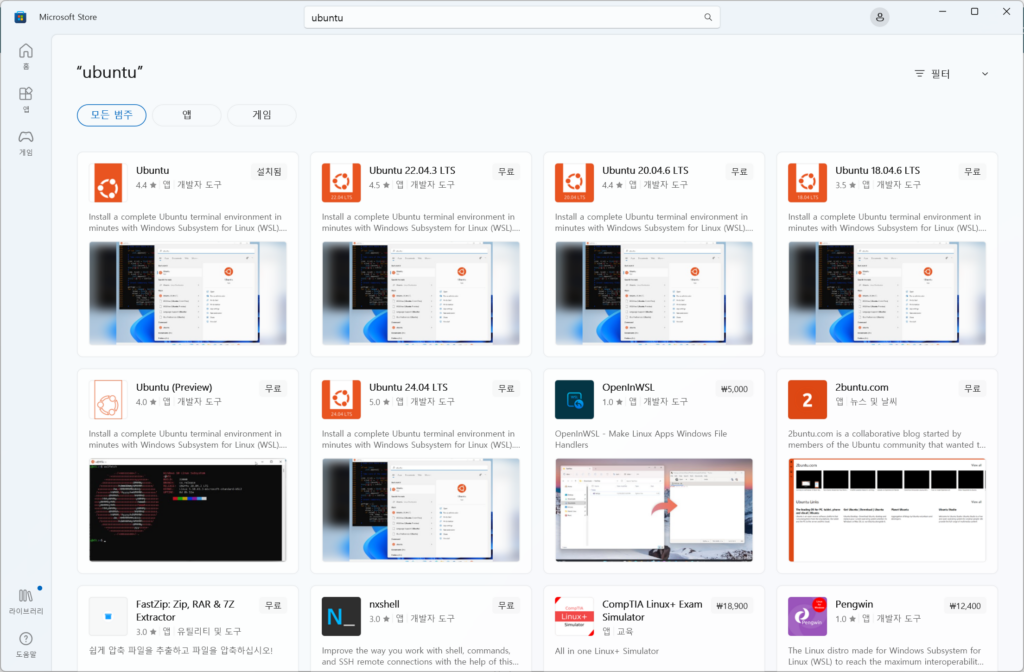Click FastZip: Zip, RAR & 7Z Extractor title

(185, 611)
